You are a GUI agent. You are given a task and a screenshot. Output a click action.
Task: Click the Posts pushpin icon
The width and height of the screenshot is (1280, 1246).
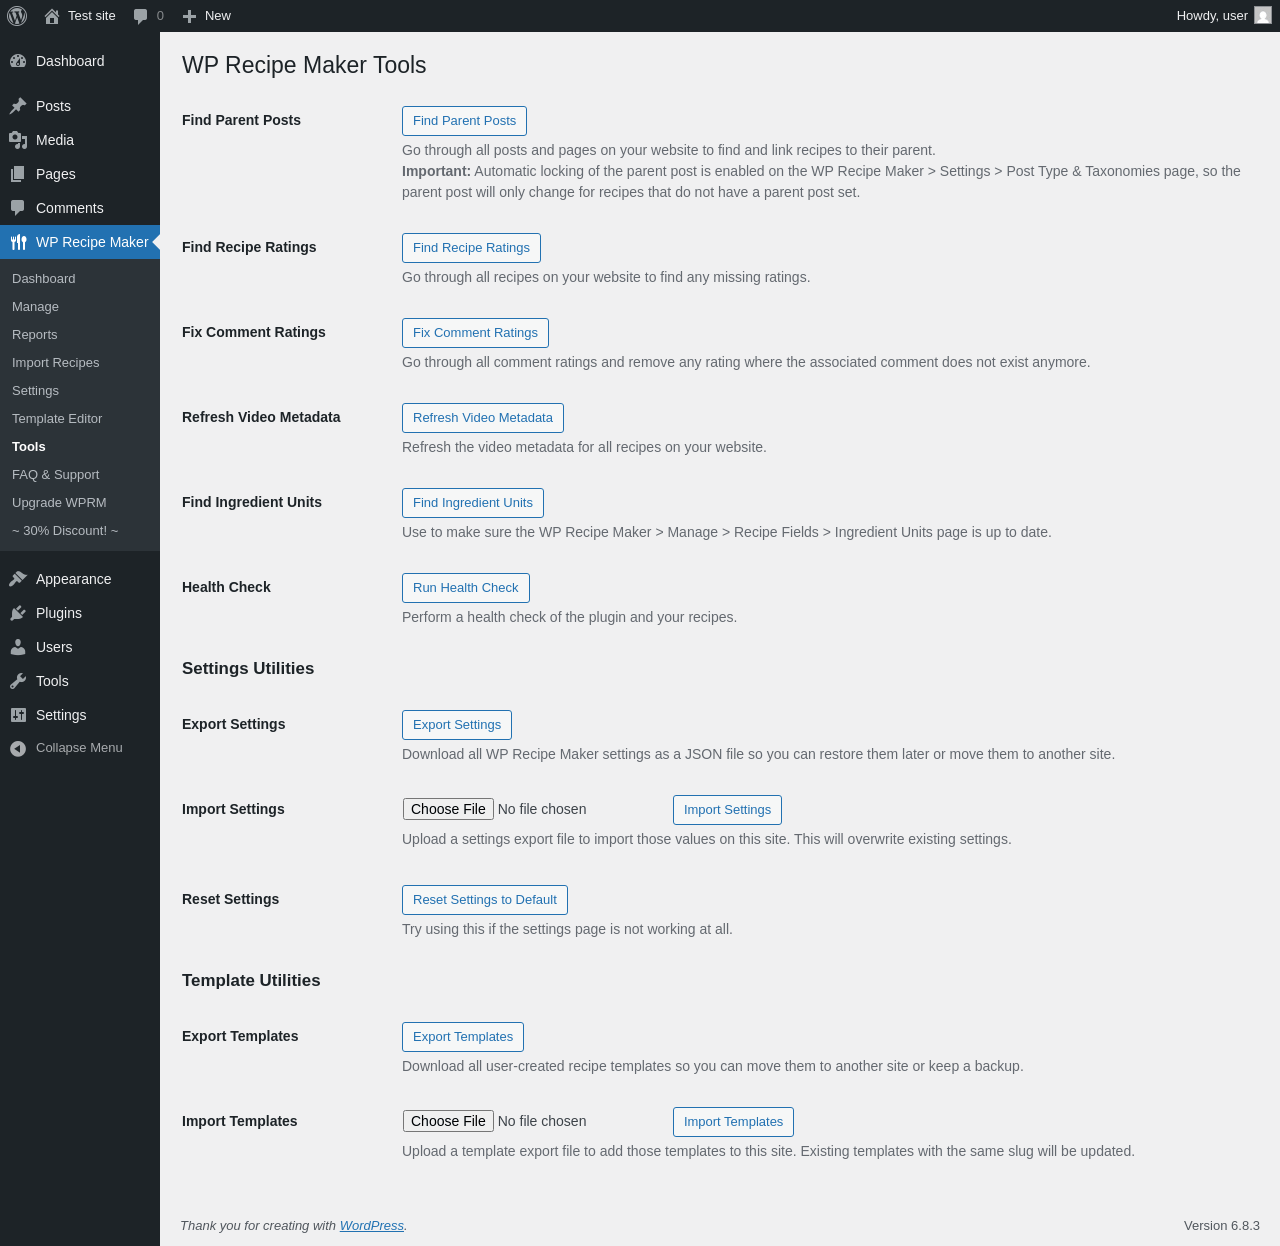18,106
